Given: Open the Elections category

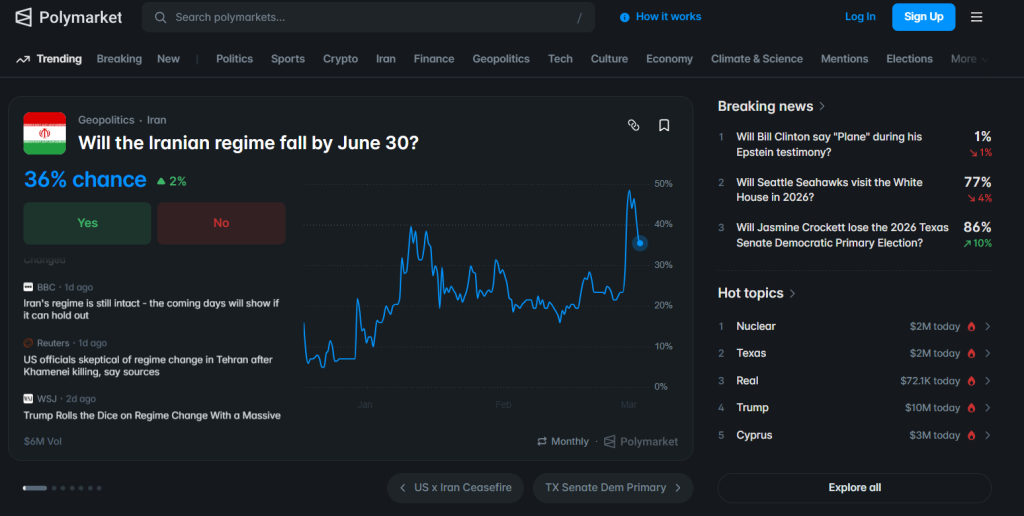Looking at the screenshot, I should coord(909,59).
